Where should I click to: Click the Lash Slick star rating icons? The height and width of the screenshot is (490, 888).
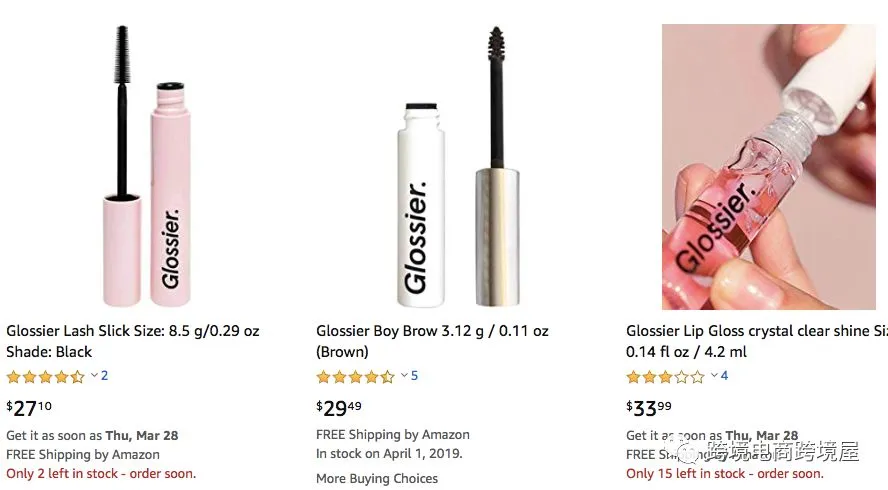pyautogui.click(x=45, y=377)
